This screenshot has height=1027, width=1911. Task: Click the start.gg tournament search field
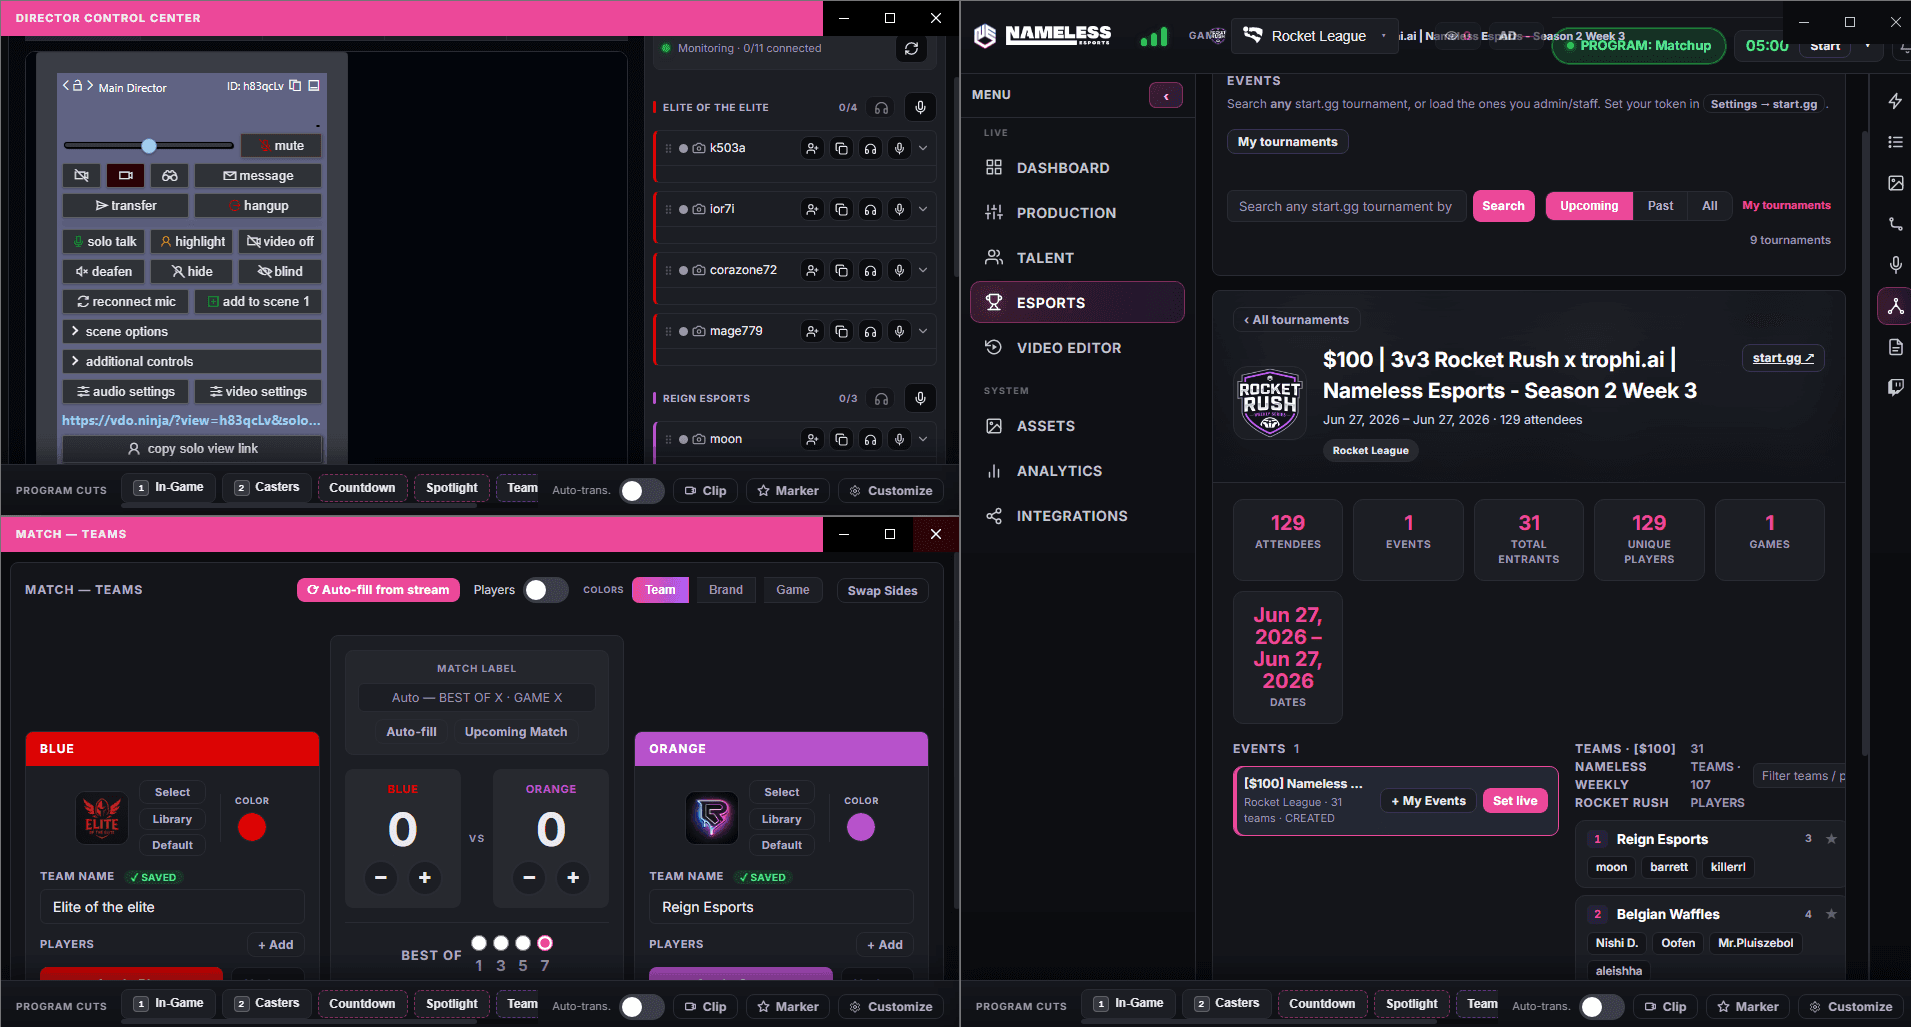pos(1346,206)
